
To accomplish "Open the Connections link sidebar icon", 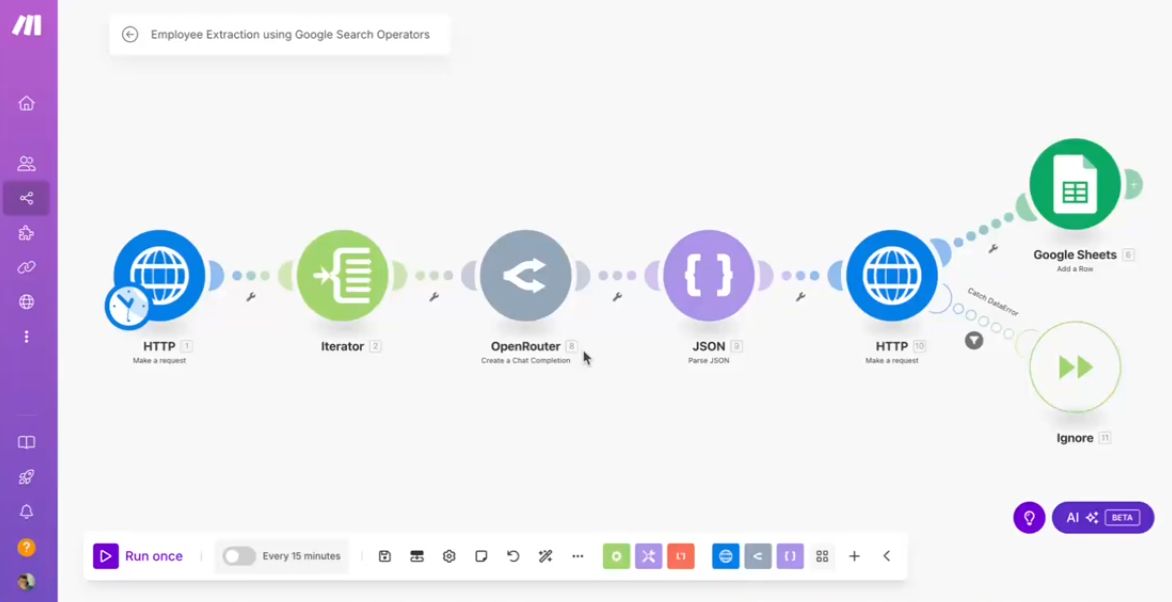I will (26, 268).
